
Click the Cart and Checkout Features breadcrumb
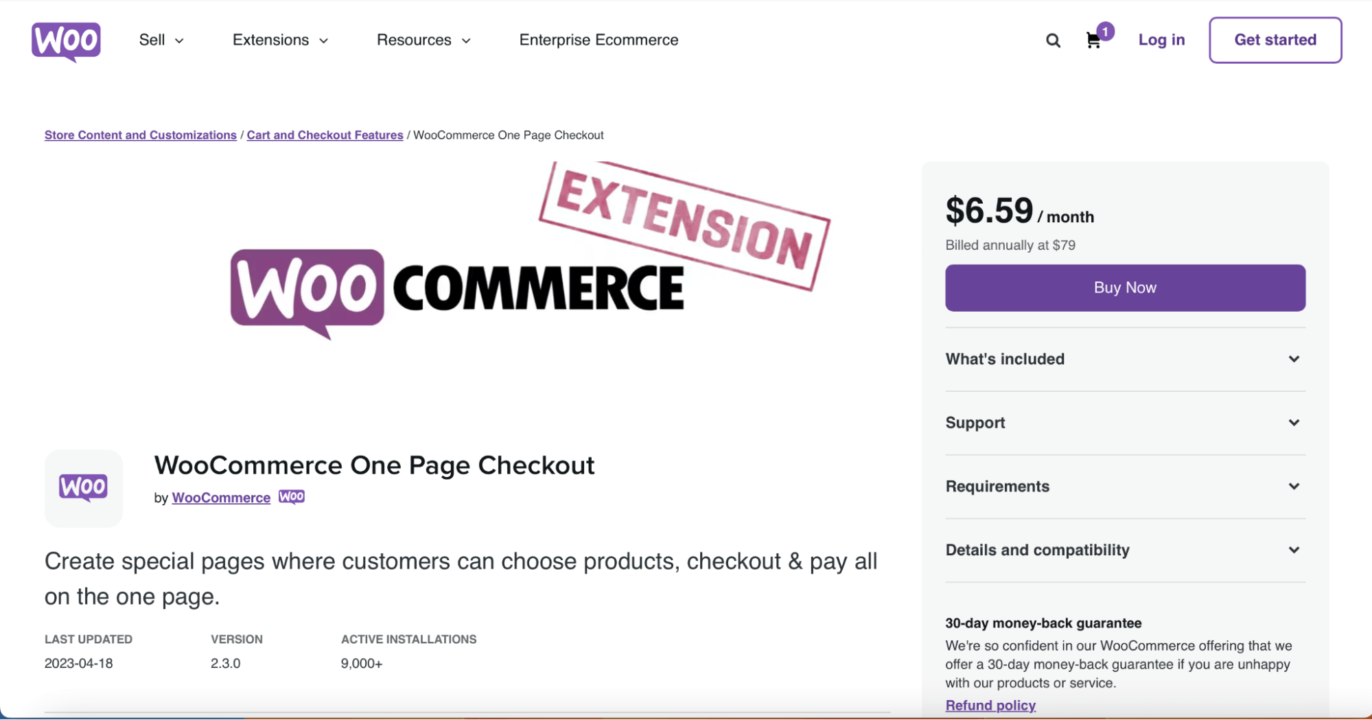pyautogui.click(x=325, y=135)
